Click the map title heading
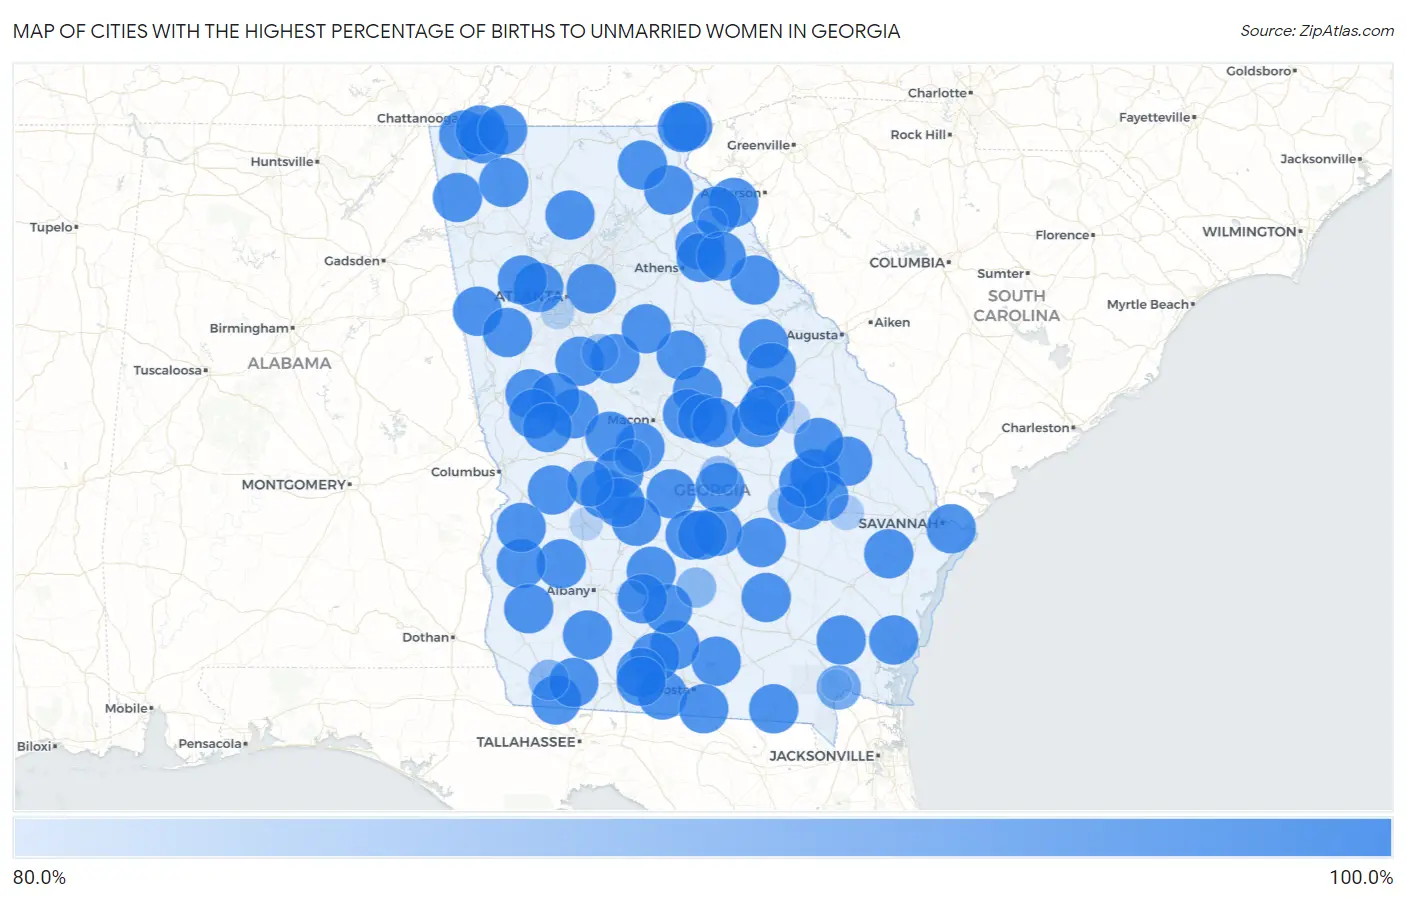Viewport: 1406px width, 899px height. (x=457, y=31)
